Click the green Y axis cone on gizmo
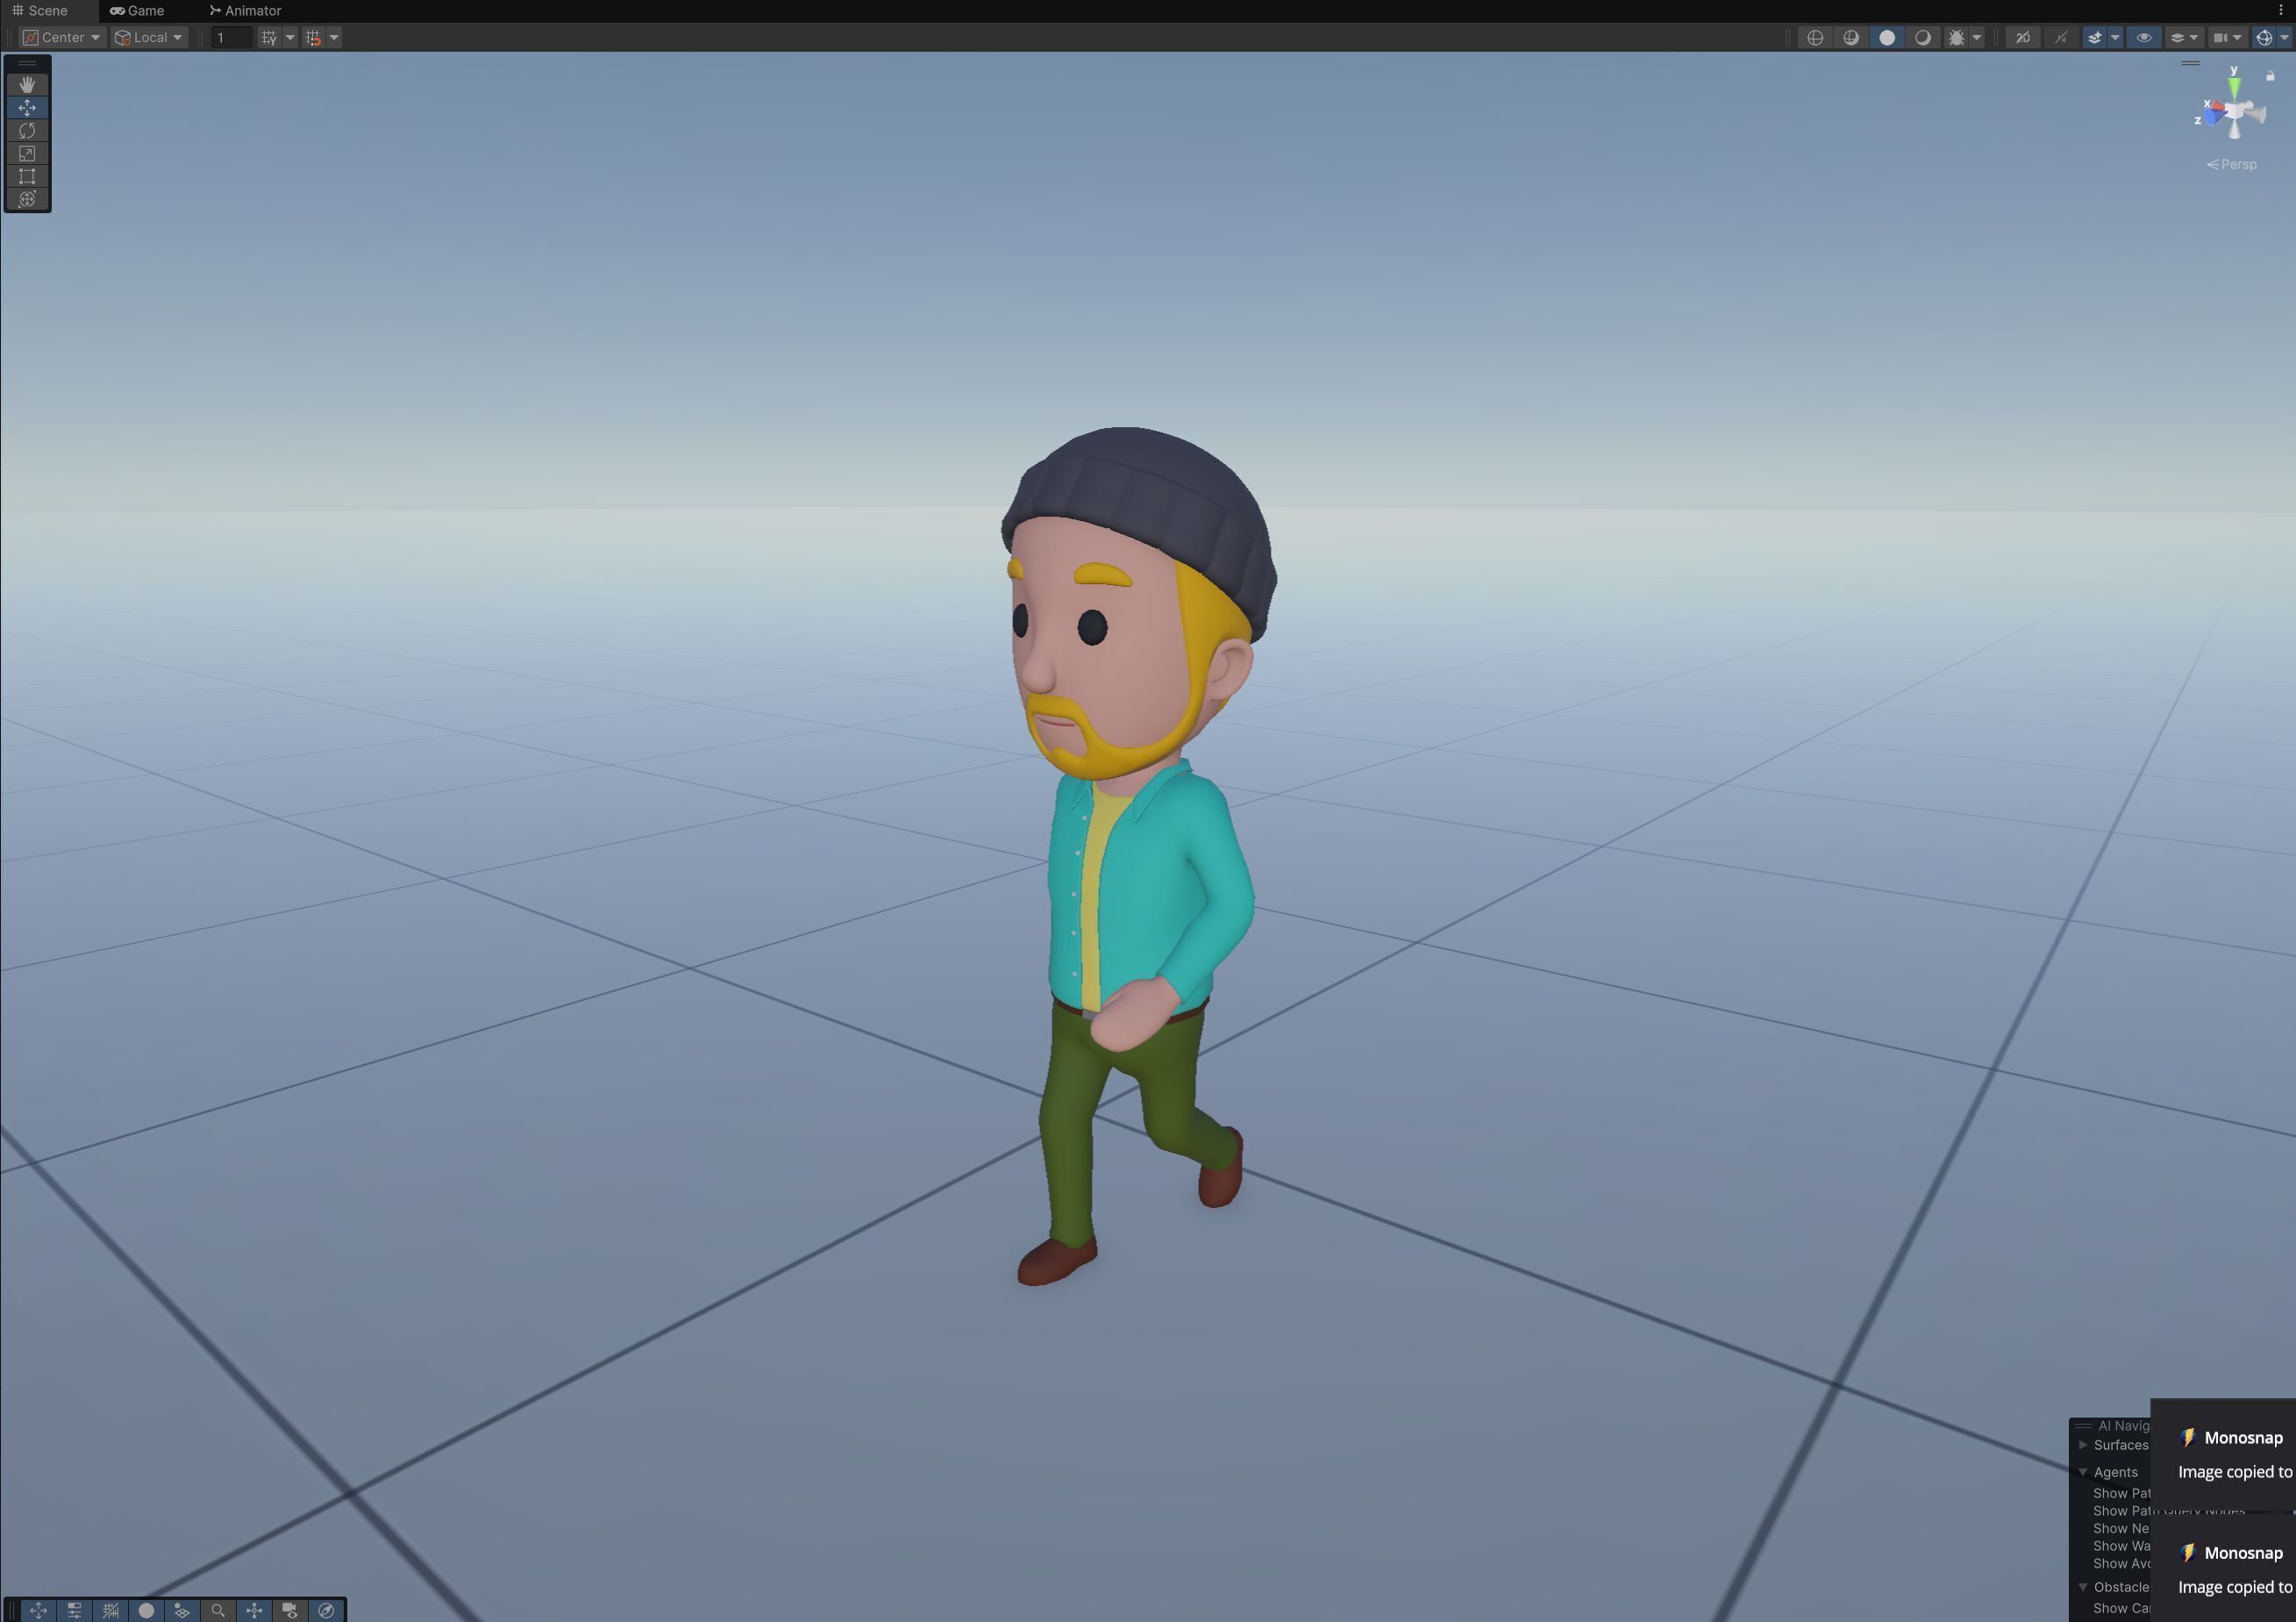Viewport: 2296px width, 1622px height. [2234, 86]
